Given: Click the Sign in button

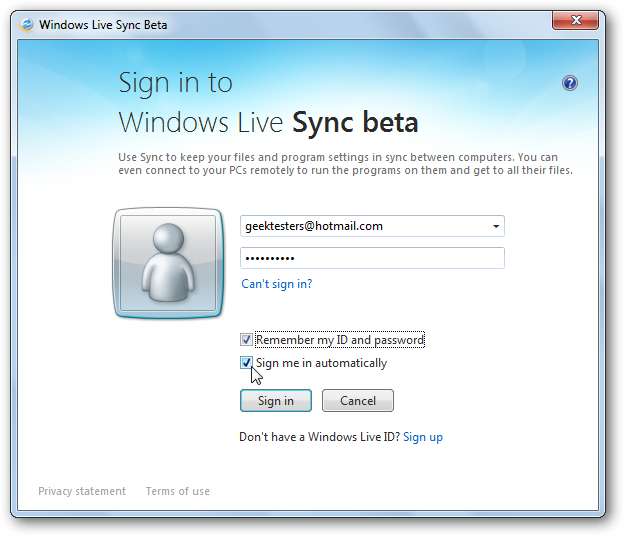Looking at the screenshot, I should click(x=276, y=400).
